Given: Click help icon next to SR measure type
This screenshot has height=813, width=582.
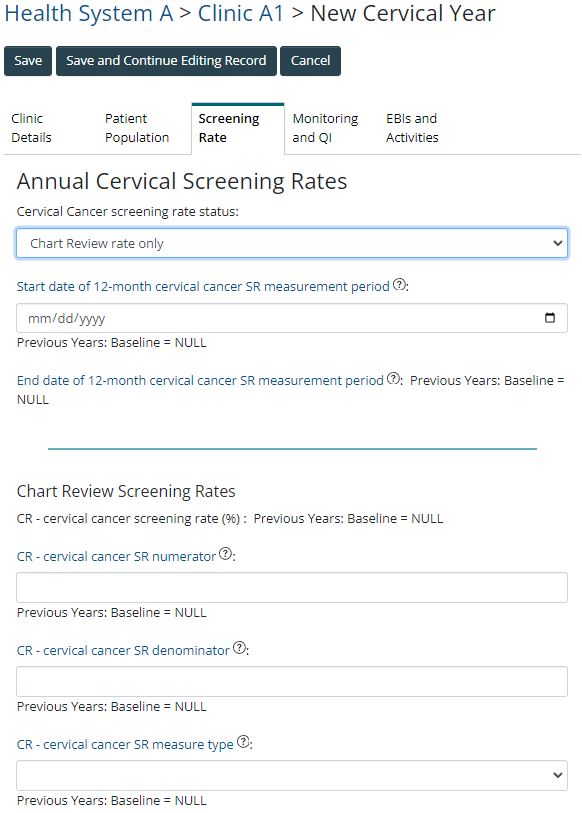Looking at the screenshot, I should point(243,741).
